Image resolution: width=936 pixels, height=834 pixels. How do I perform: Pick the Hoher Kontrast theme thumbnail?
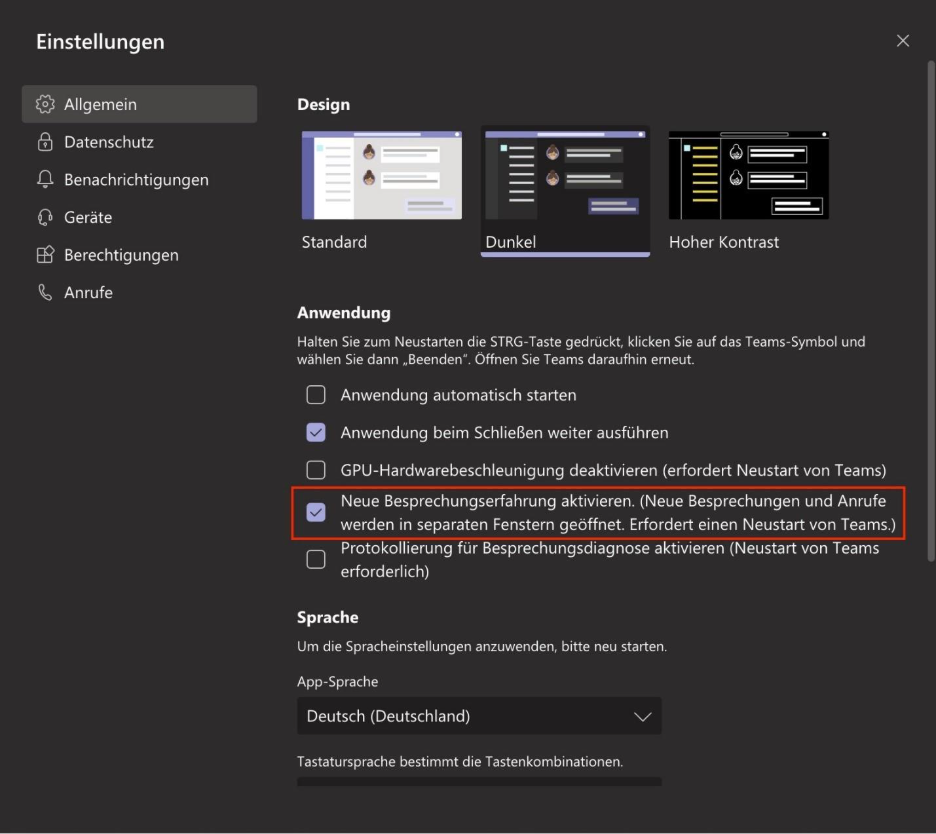(x=749, y=175)
